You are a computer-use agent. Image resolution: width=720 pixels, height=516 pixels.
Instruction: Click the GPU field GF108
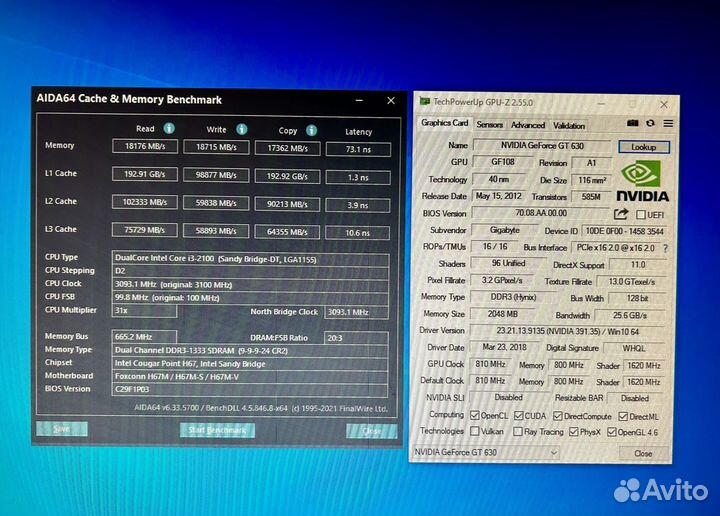tap(503, 162)
